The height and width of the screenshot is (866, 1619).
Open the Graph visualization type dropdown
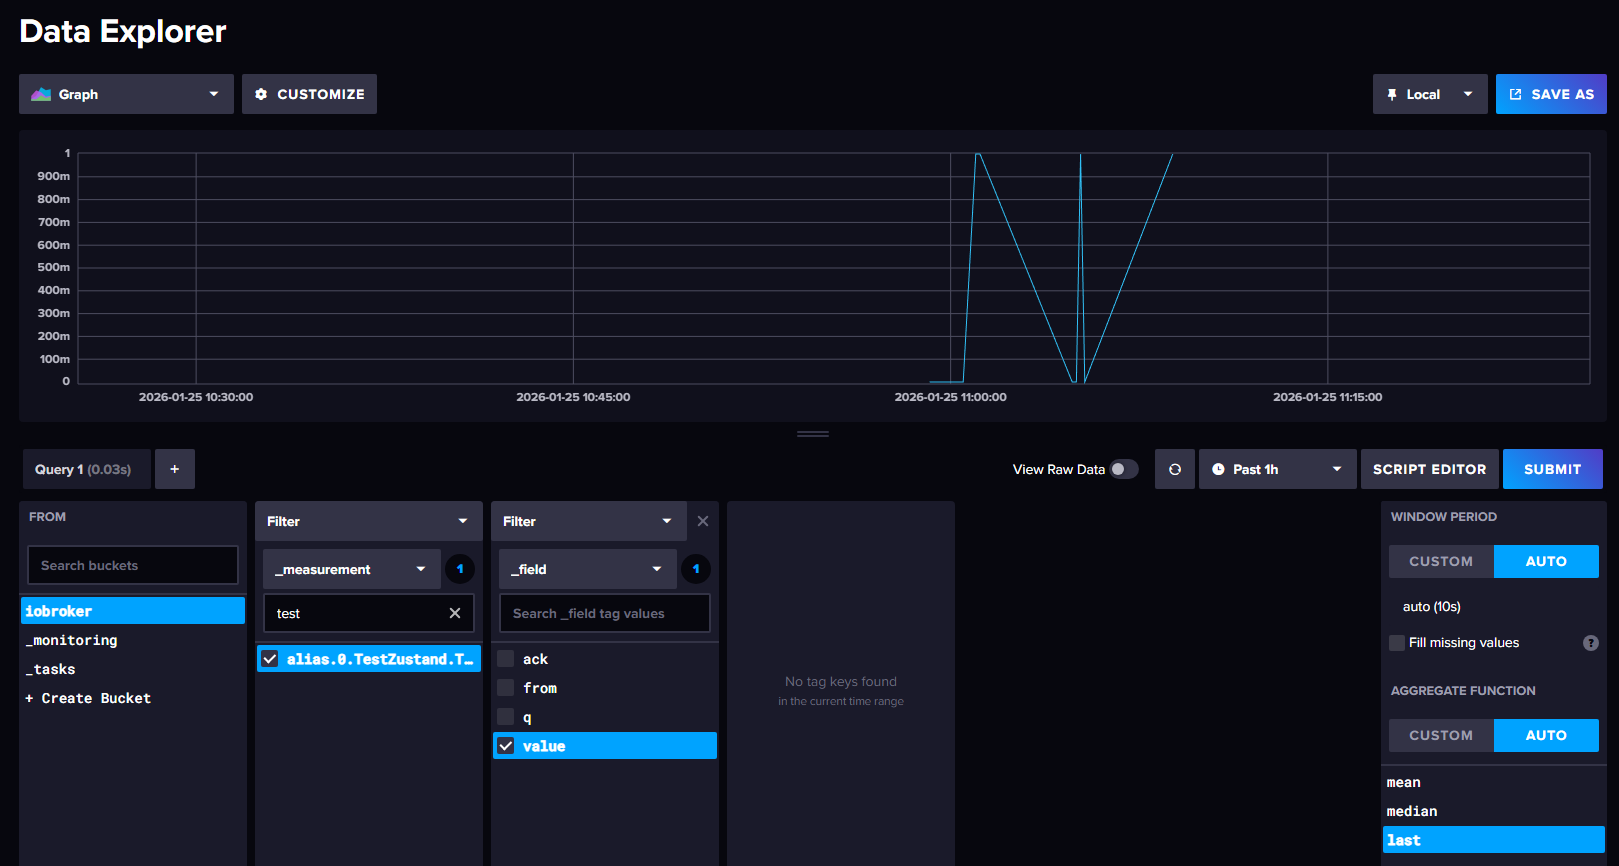(126, 94)
